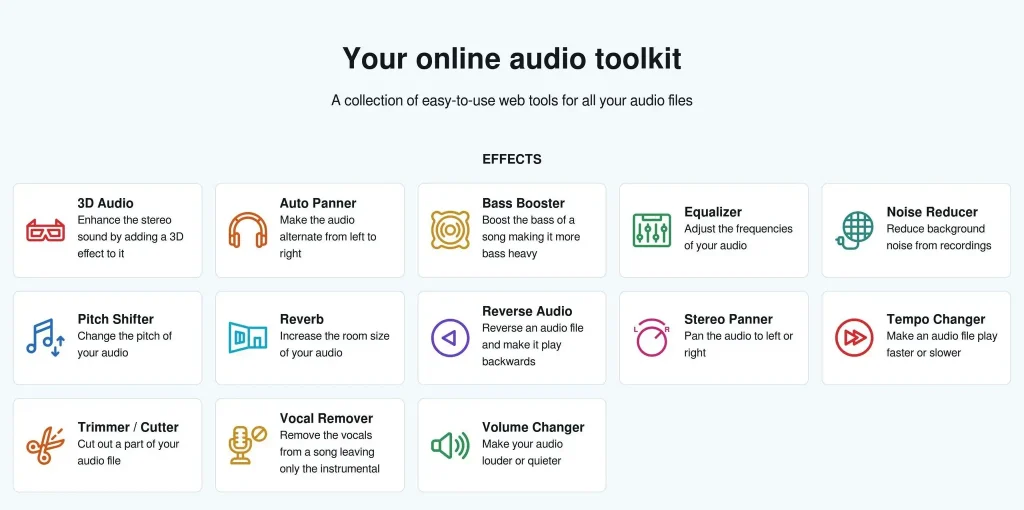Click 'Reverse an audio file' description text
The height and width of the screenshot is (510, 1024).
pos(533,344)
